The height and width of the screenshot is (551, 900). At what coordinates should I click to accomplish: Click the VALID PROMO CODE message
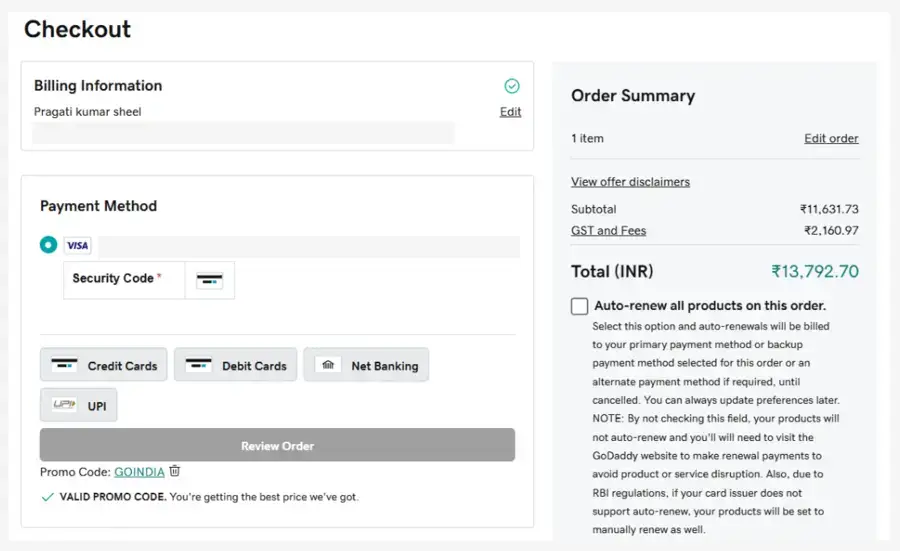pyautogui.click(x=209, y=497)
